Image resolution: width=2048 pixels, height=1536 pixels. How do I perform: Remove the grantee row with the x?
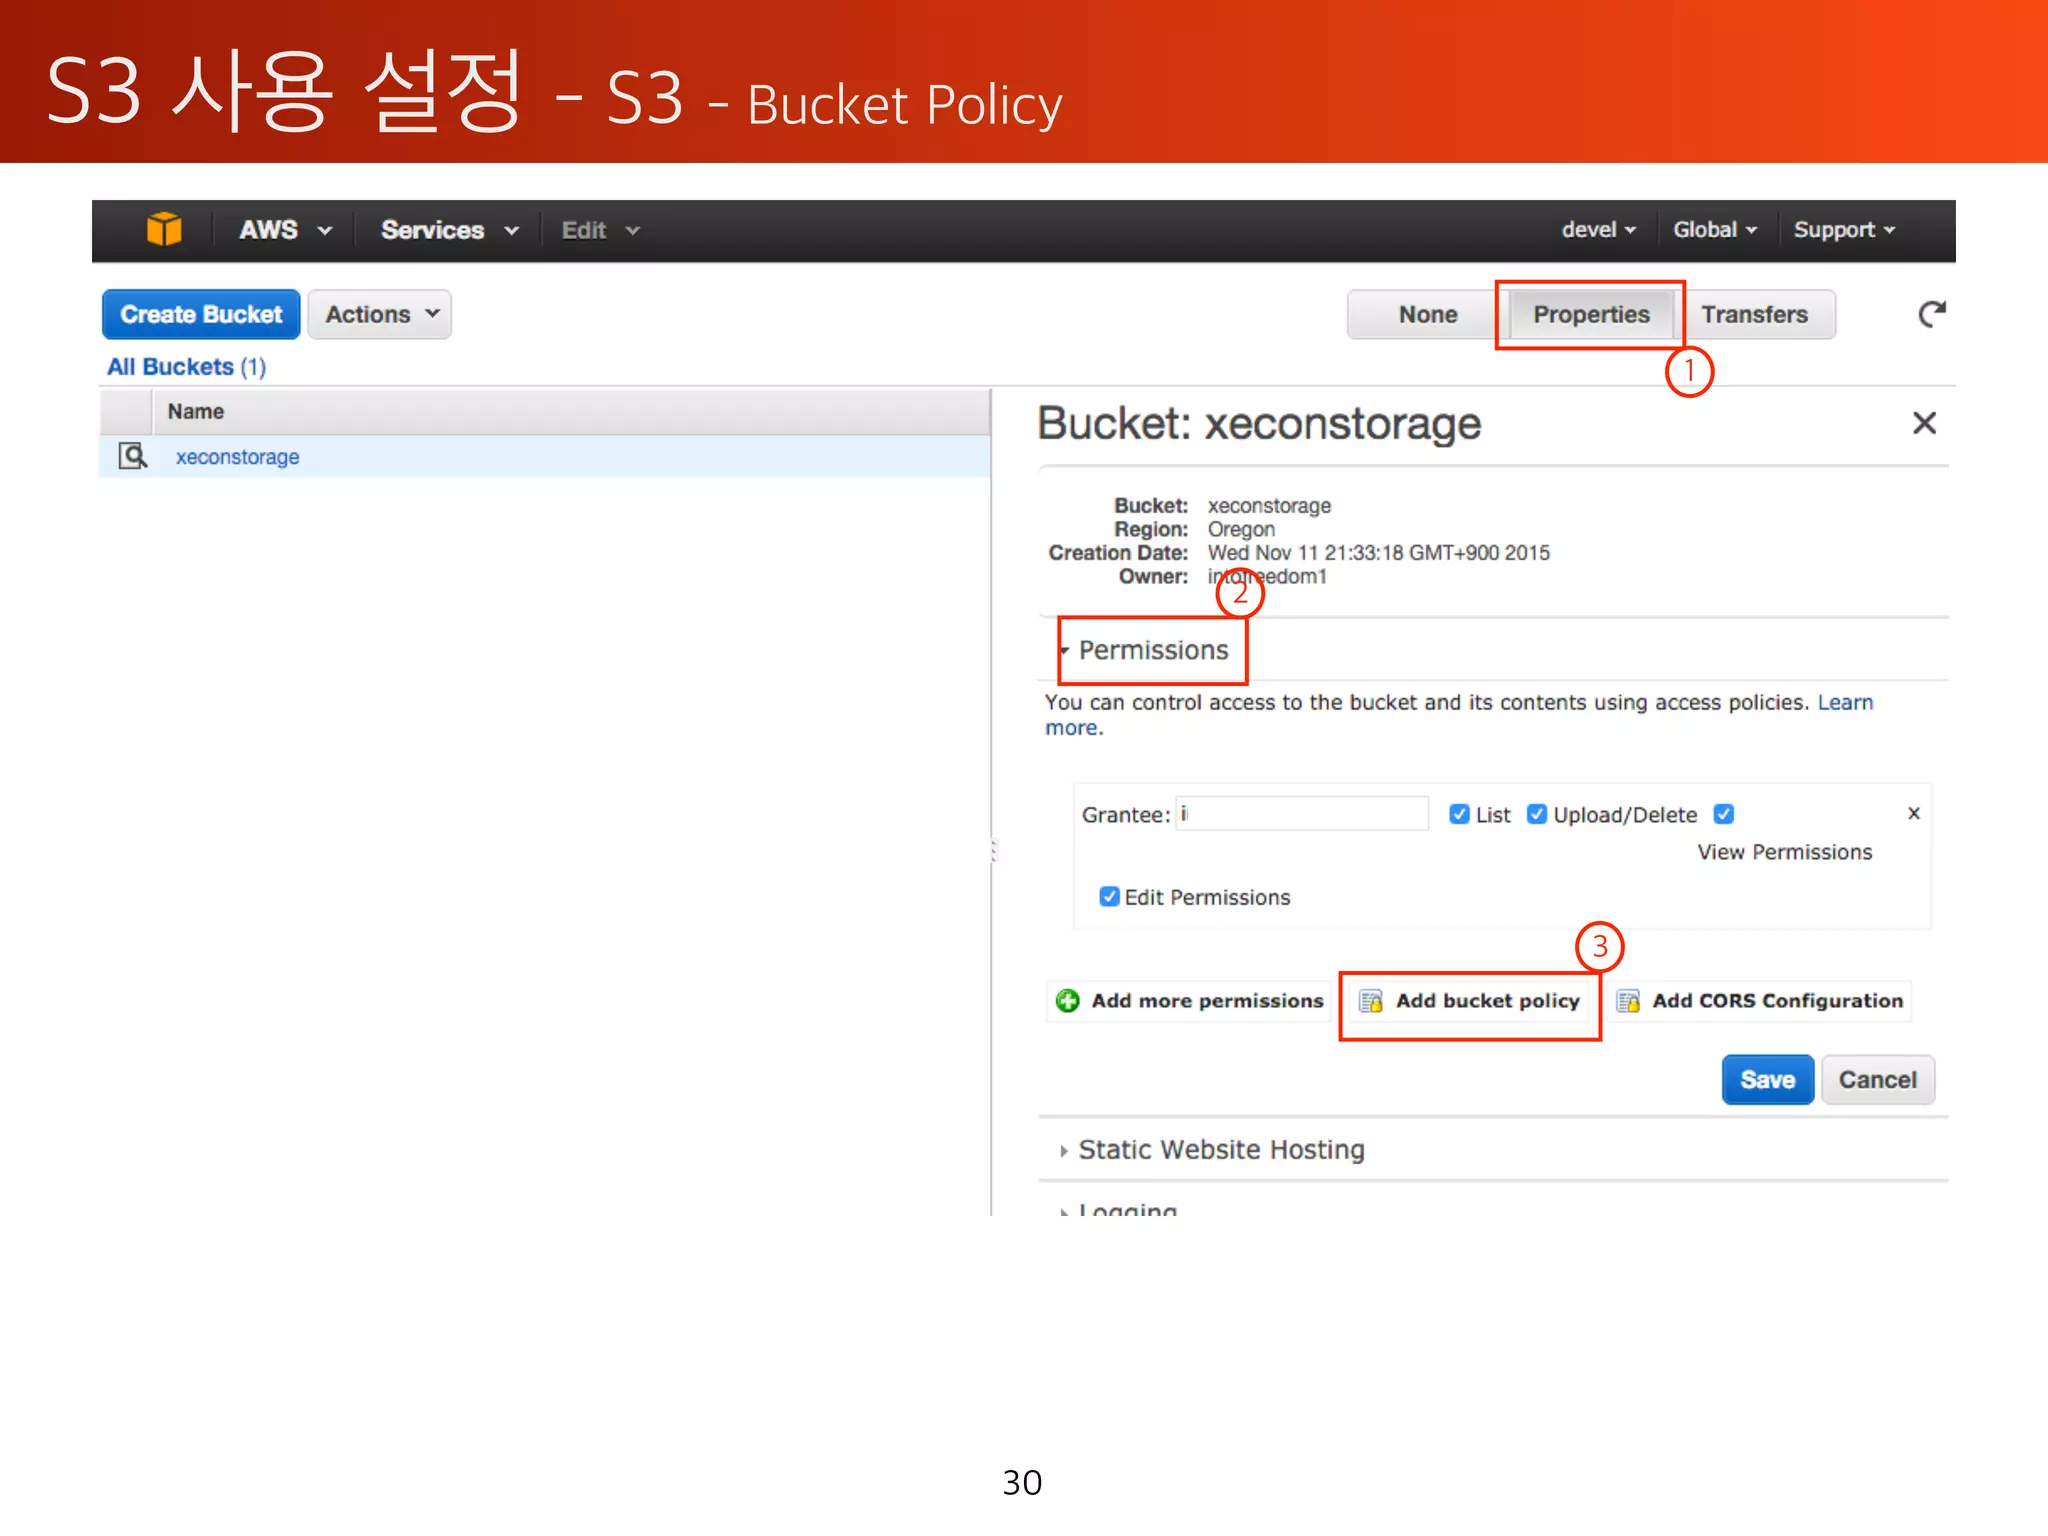click(1914, 813)
